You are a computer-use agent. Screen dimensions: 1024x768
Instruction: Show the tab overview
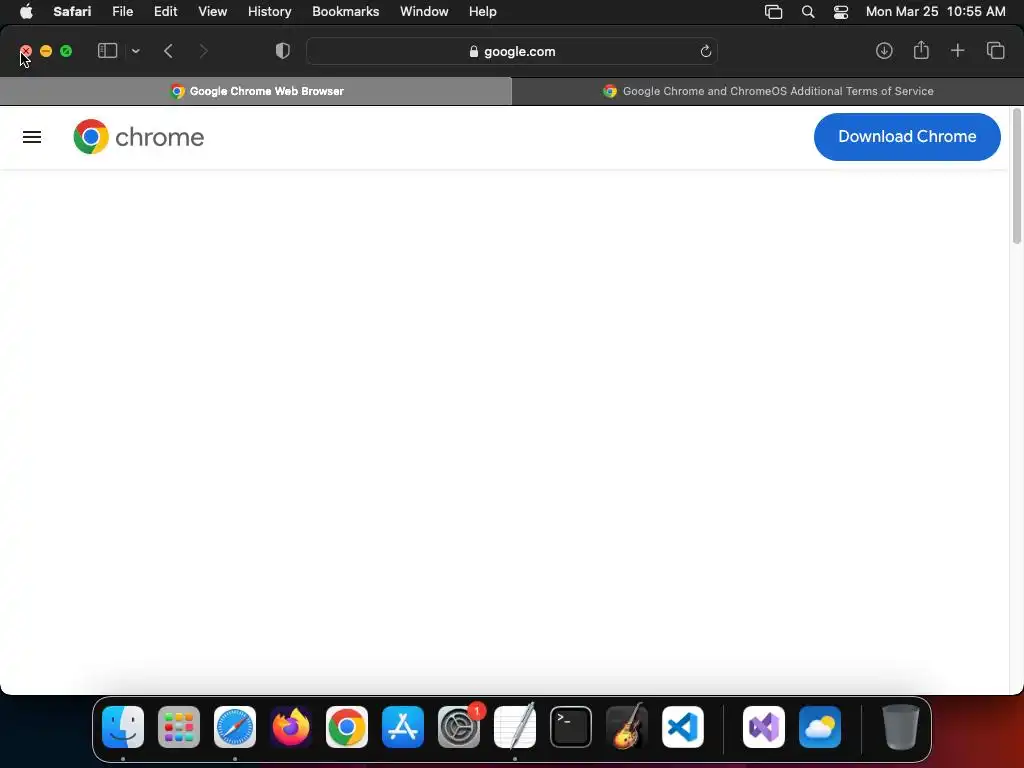tap(995, 50)
